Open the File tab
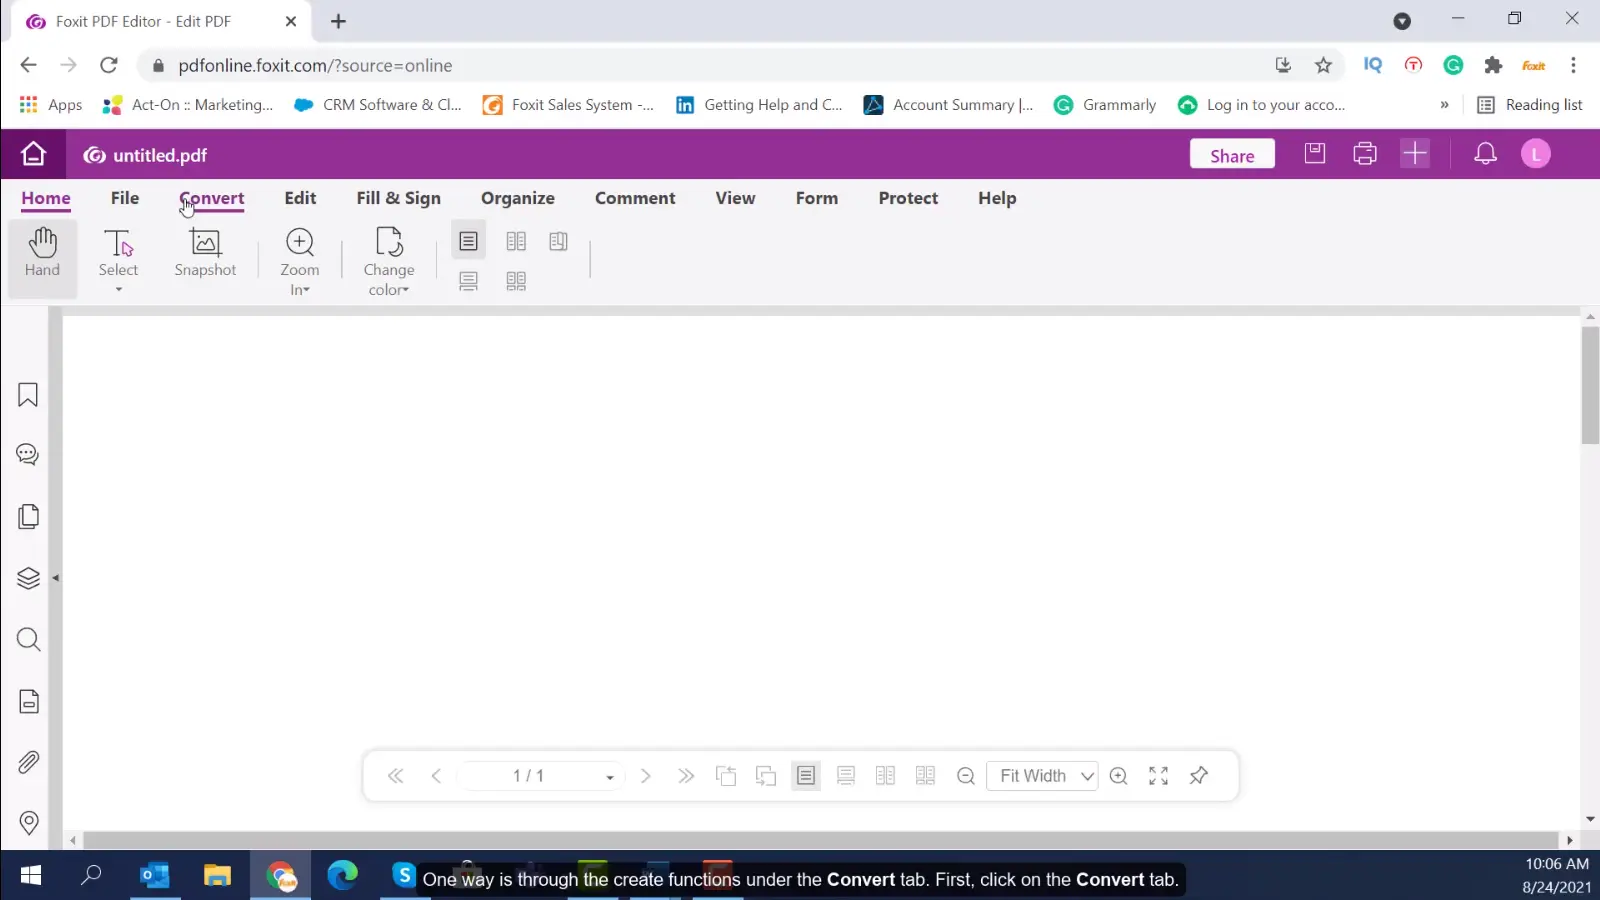Screen dimensions: 1600x900 [125, 198]
